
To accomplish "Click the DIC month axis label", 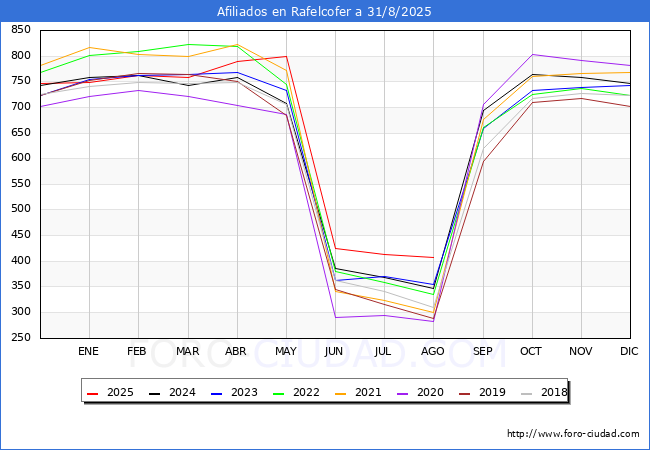I will [630, 352].
